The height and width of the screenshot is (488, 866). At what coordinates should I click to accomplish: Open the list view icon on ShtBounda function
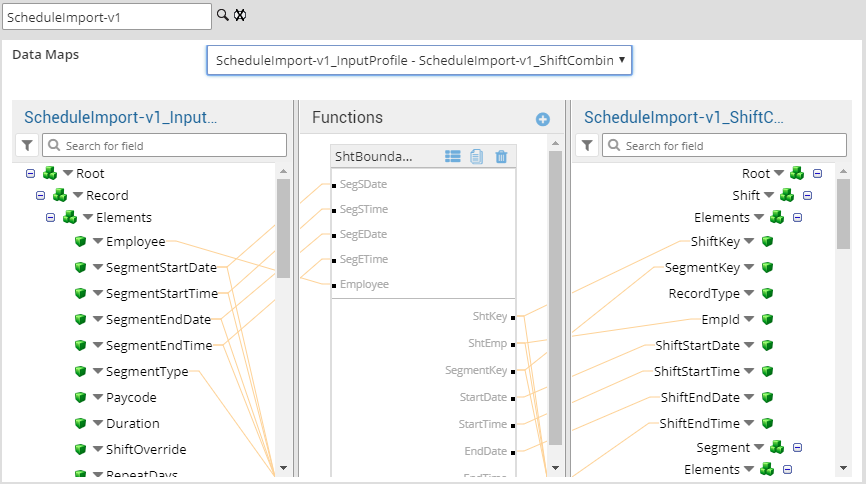point(453,156)
